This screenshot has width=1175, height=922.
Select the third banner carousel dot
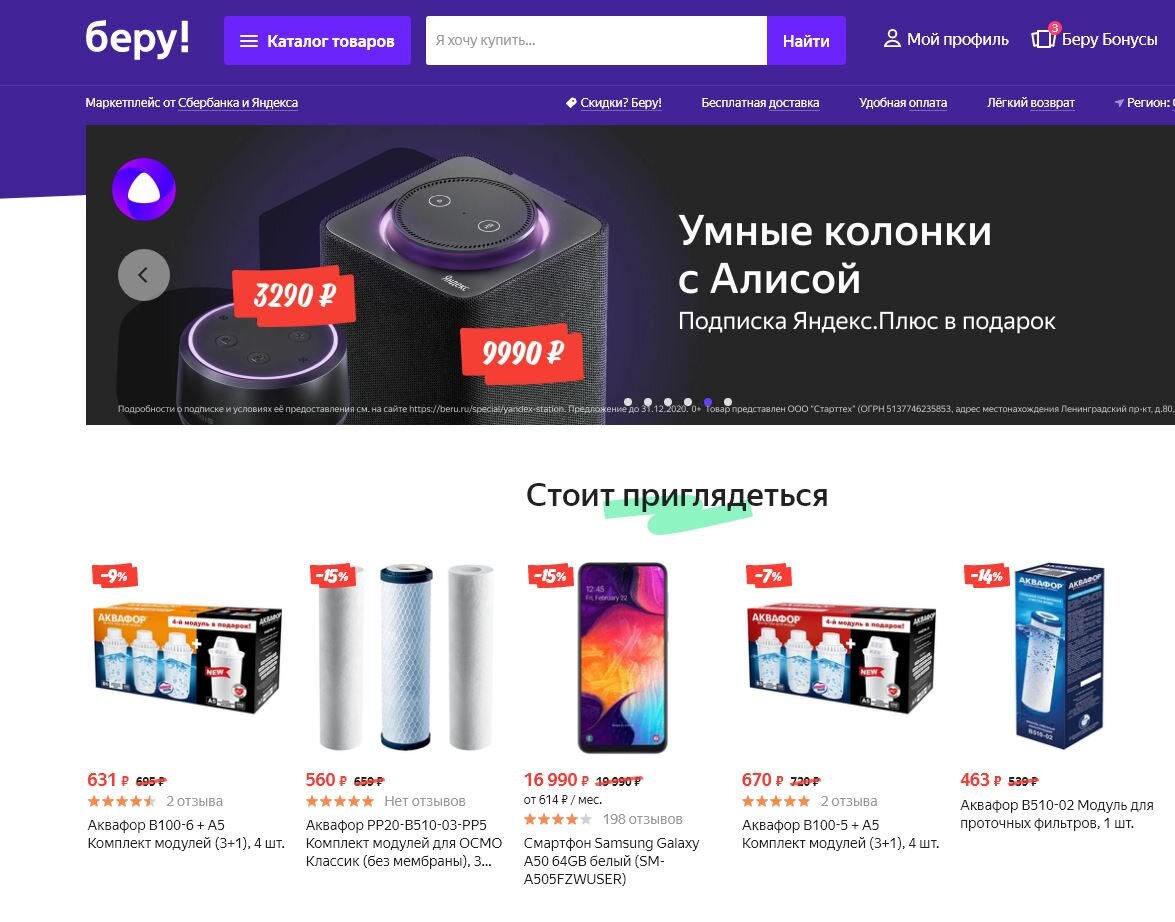(668, 403)
